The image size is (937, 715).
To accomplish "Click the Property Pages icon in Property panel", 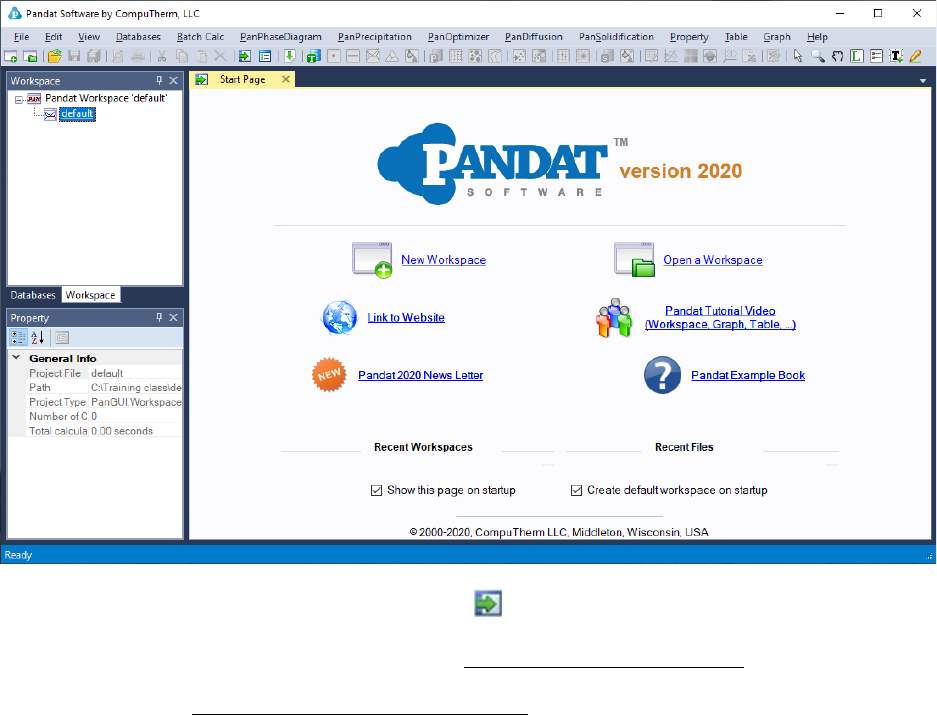I will (x=62, y=338).
